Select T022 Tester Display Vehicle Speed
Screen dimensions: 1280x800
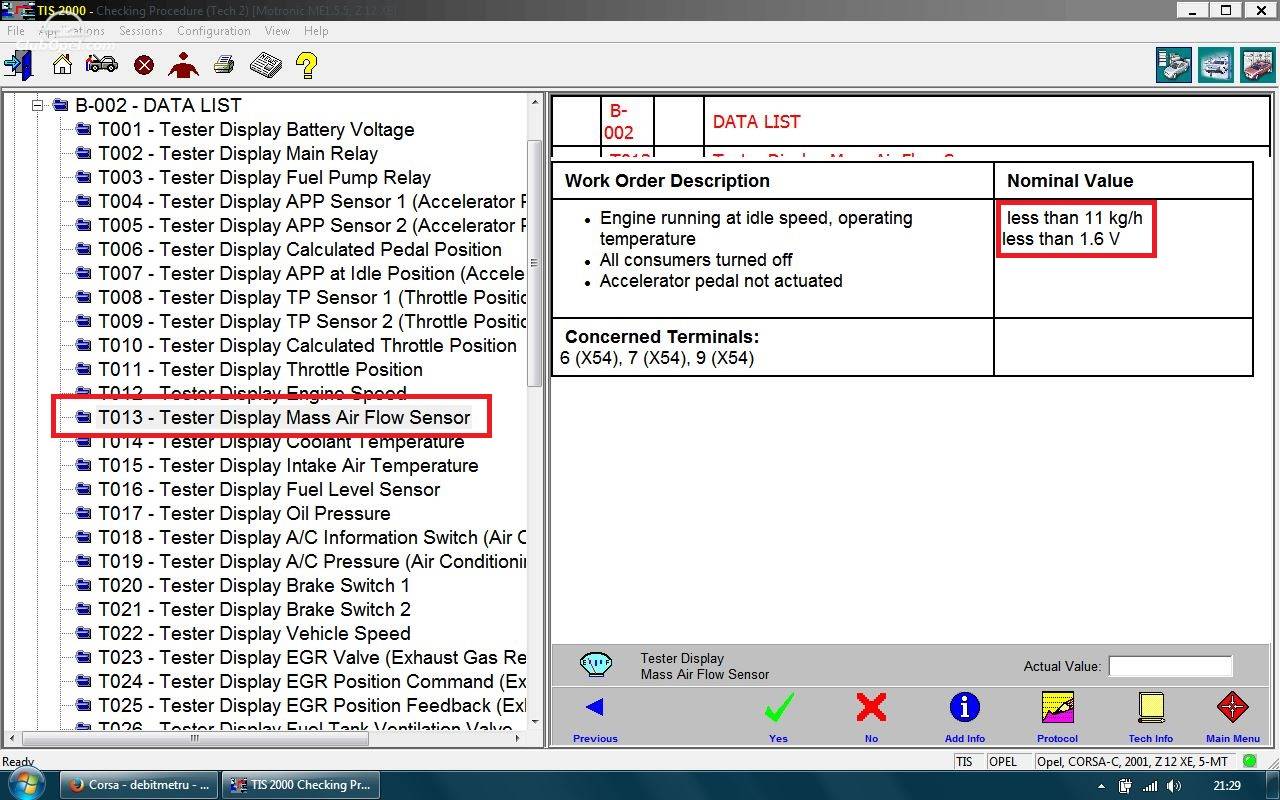tap(254, 633)
